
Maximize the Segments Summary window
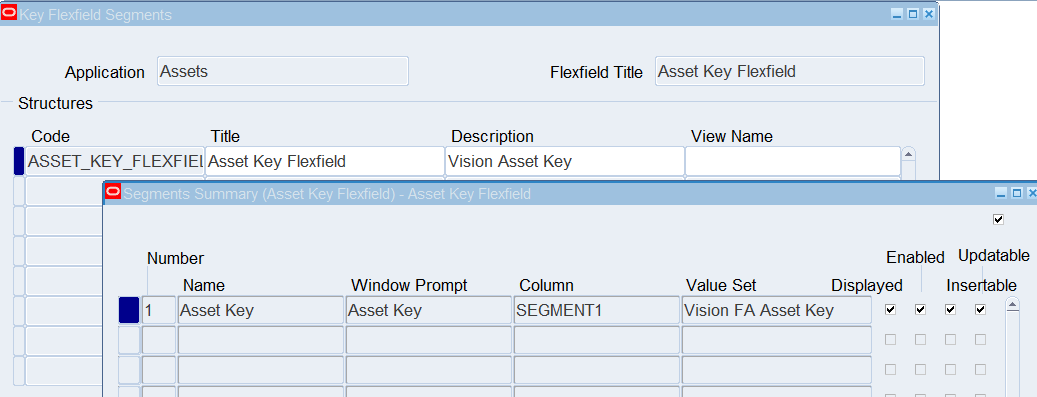(1016, 193)
